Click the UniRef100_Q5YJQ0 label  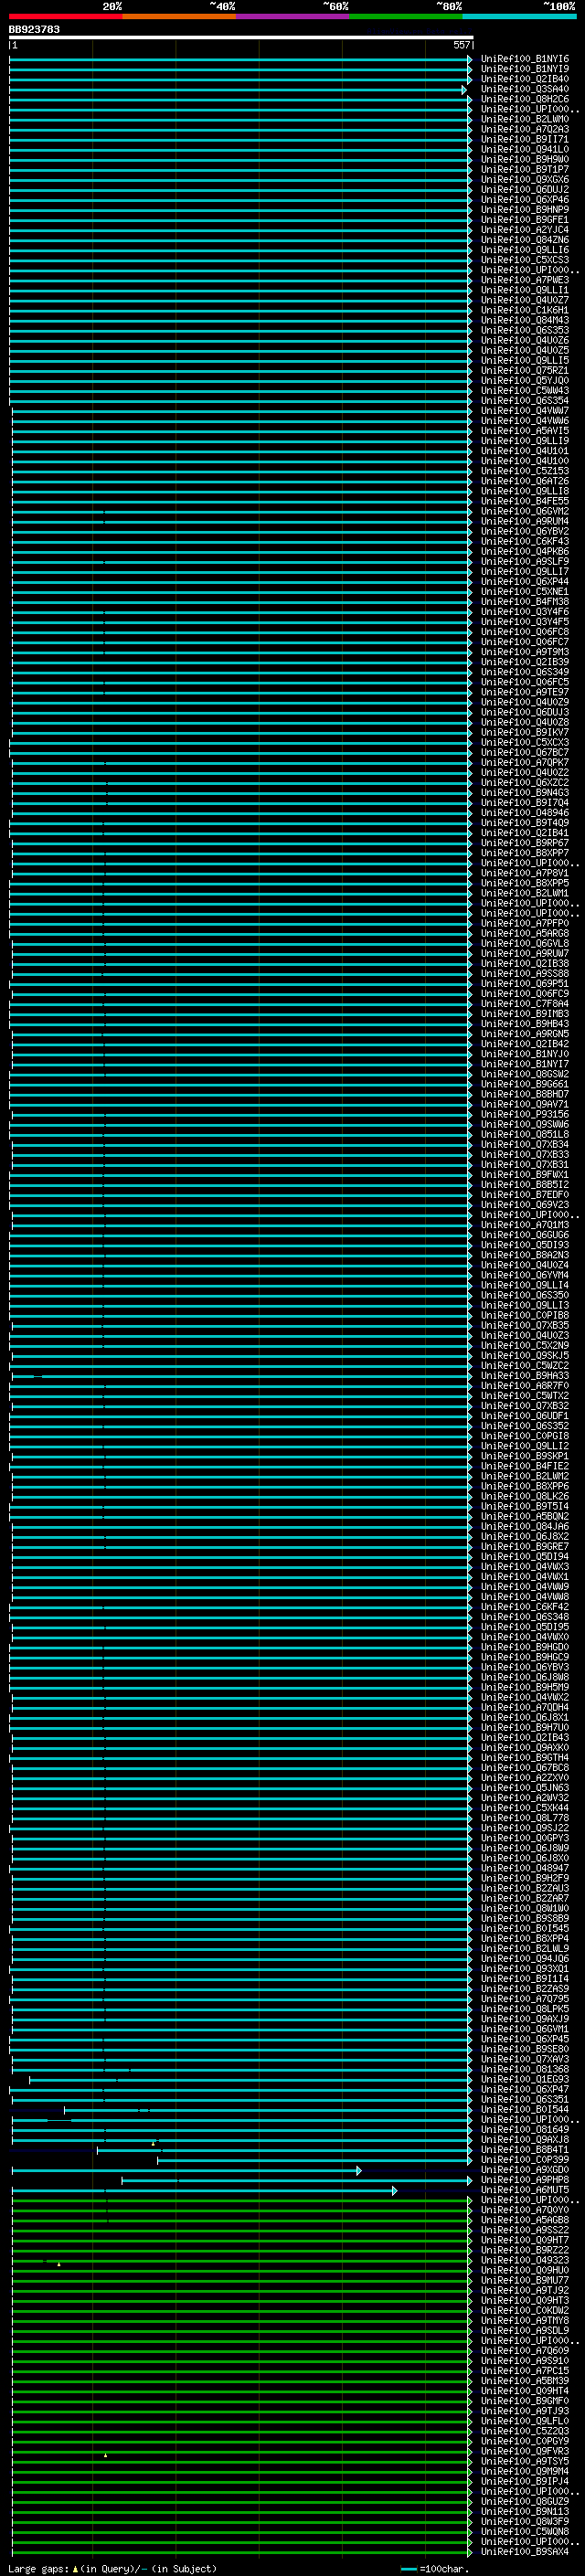524,380
